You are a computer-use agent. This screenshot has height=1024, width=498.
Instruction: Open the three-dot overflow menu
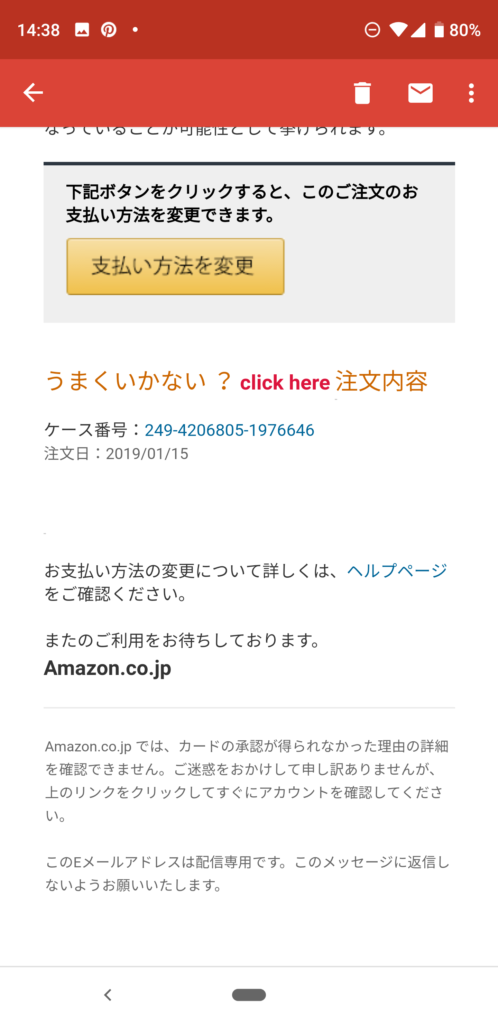click(x=471, y=93)
